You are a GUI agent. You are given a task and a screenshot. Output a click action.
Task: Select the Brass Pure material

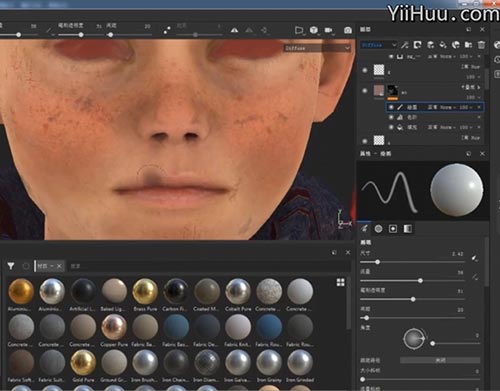(145, 292)
